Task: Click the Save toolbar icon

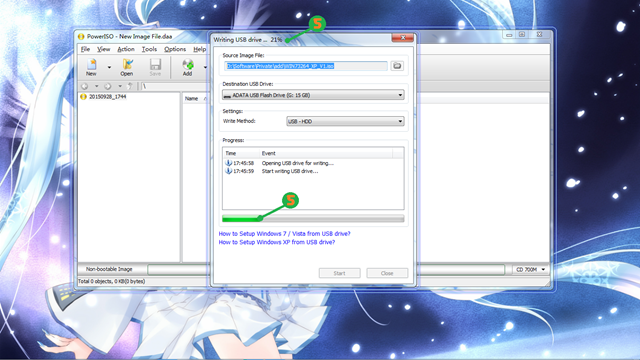Action: 155,67
